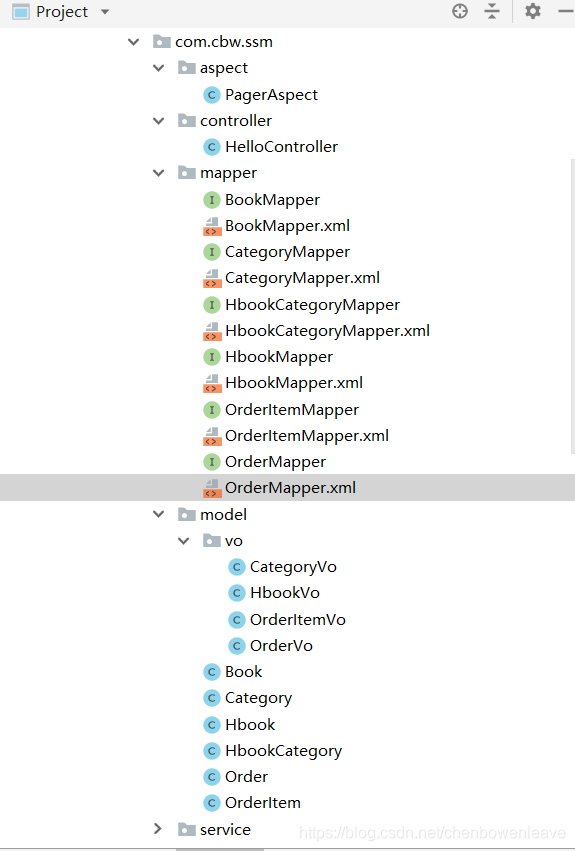
Task: Expand the service package chevron
Action: (158, 829)
